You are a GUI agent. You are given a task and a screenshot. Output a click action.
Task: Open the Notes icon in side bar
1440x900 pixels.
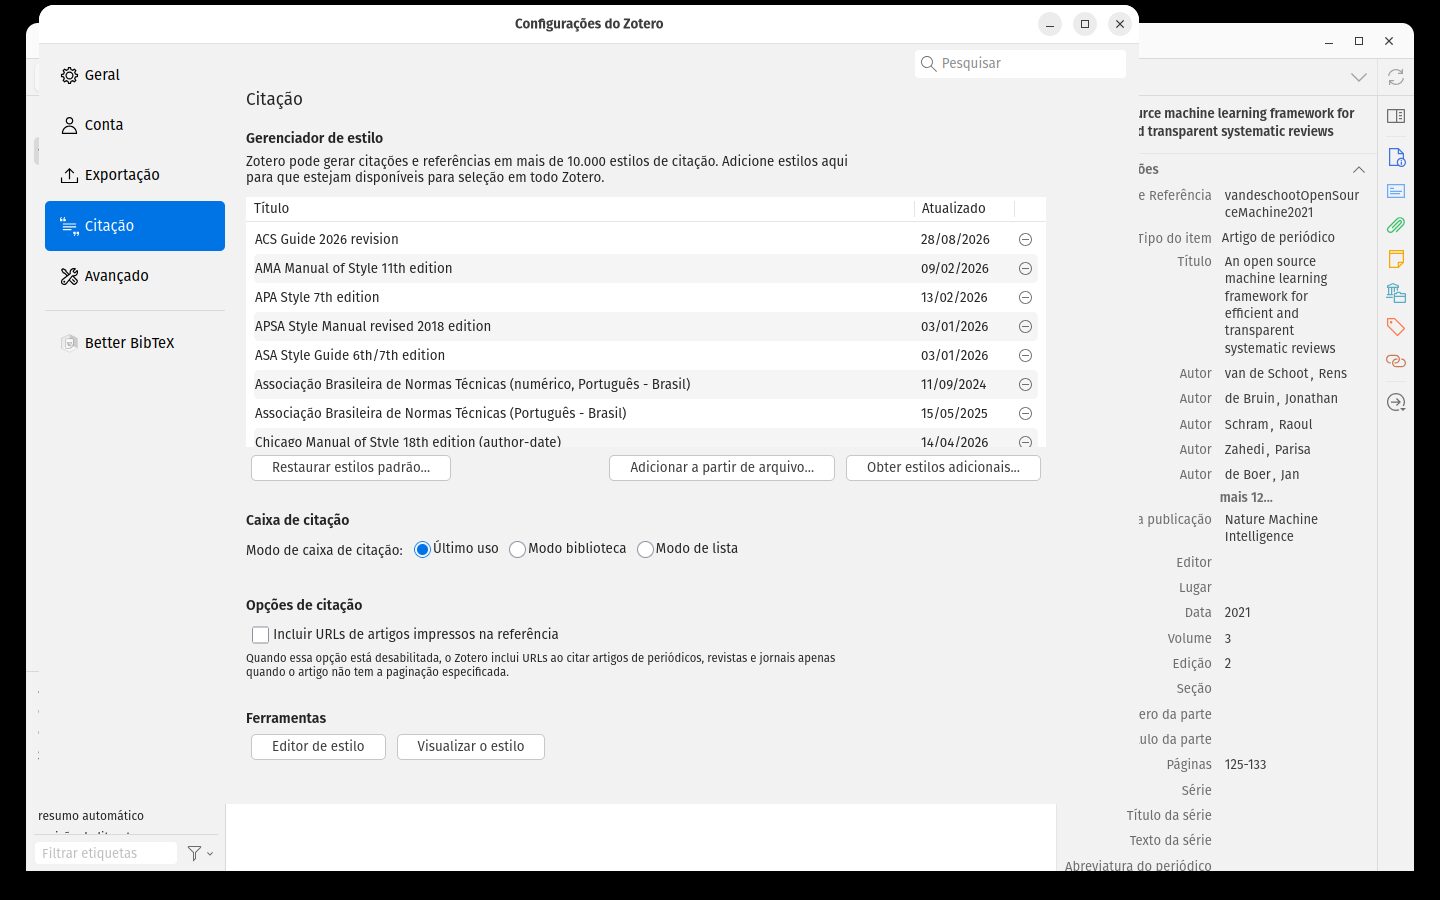point(1396,259)
